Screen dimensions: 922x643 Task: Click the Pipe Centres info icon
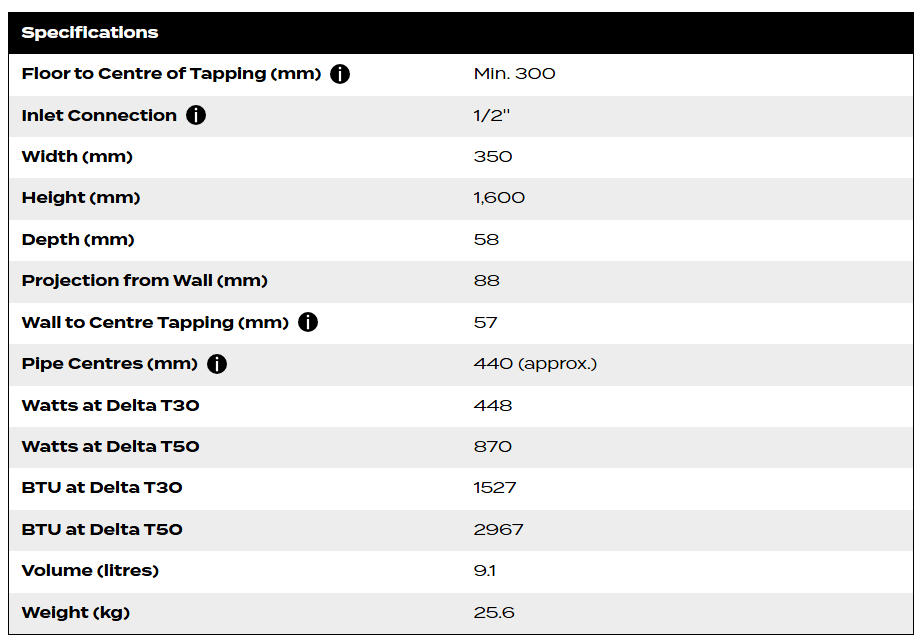click(x=217, y=364)
